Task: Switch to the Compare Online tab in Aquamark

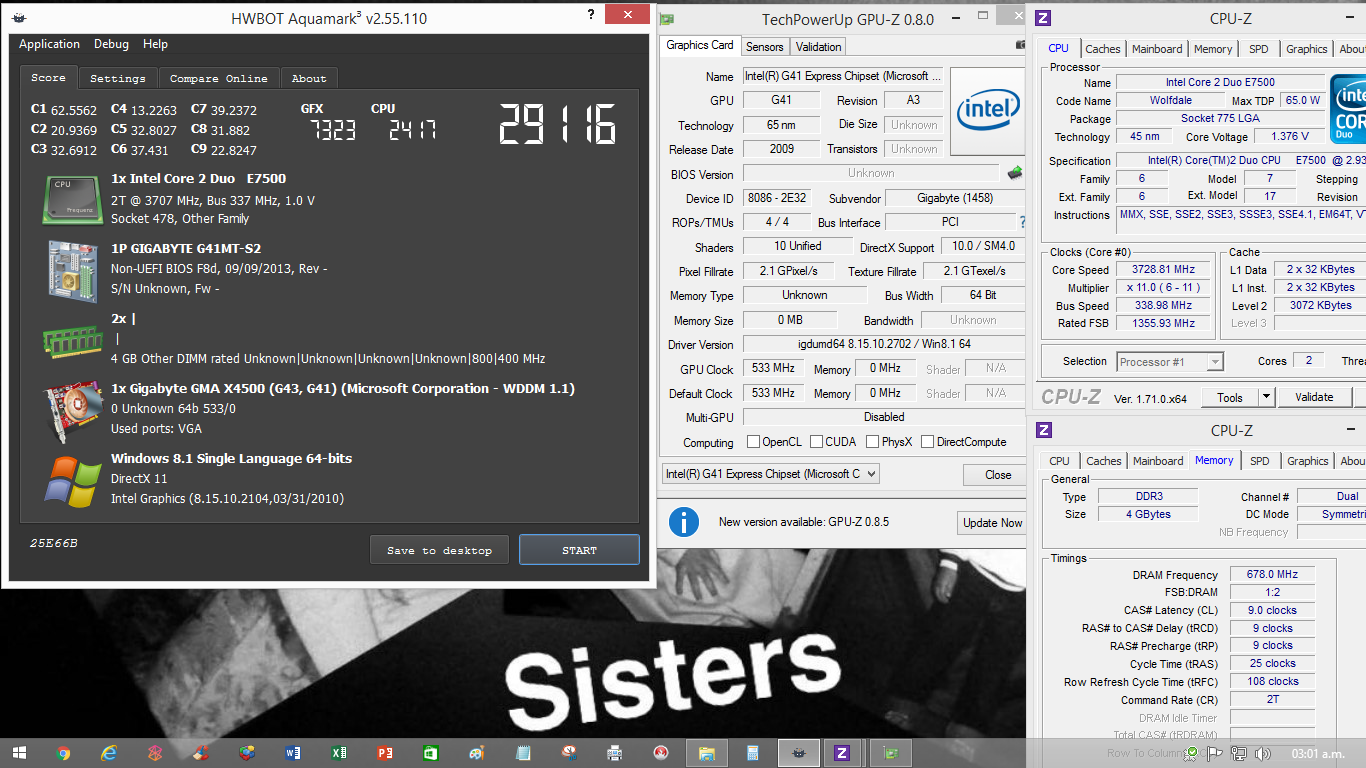Action: (x=218, y=78)
